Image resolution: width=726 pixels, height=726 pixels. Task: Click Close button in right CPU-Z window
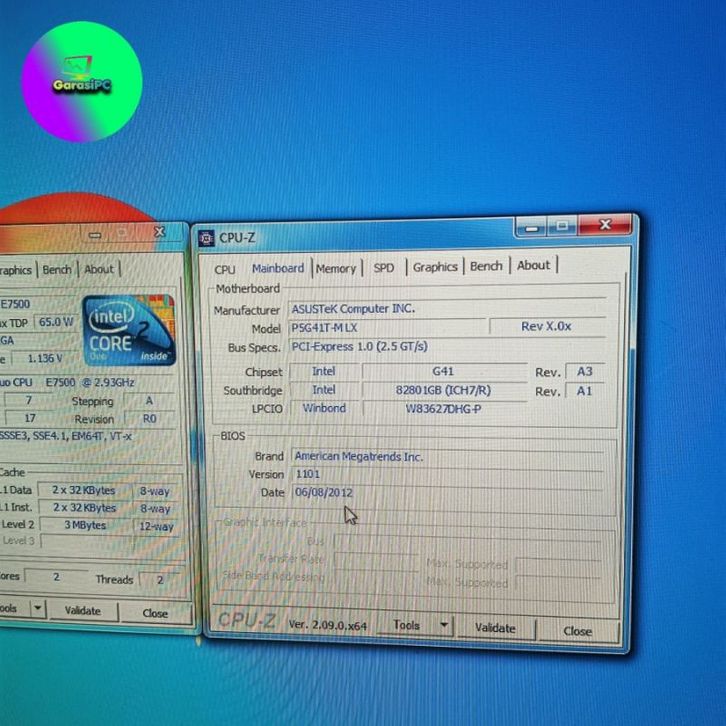pos(577,631)
